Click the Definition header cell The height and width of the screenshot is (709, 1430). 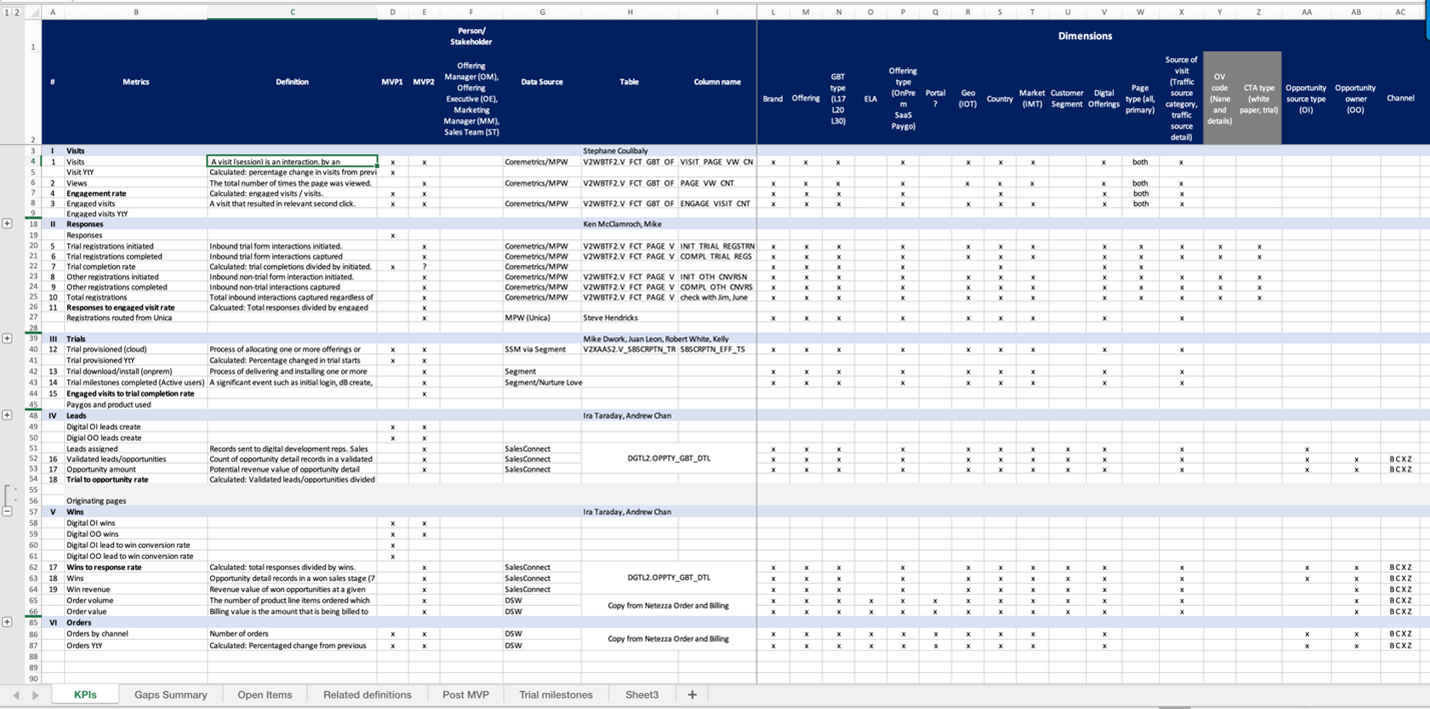(292, 82)
